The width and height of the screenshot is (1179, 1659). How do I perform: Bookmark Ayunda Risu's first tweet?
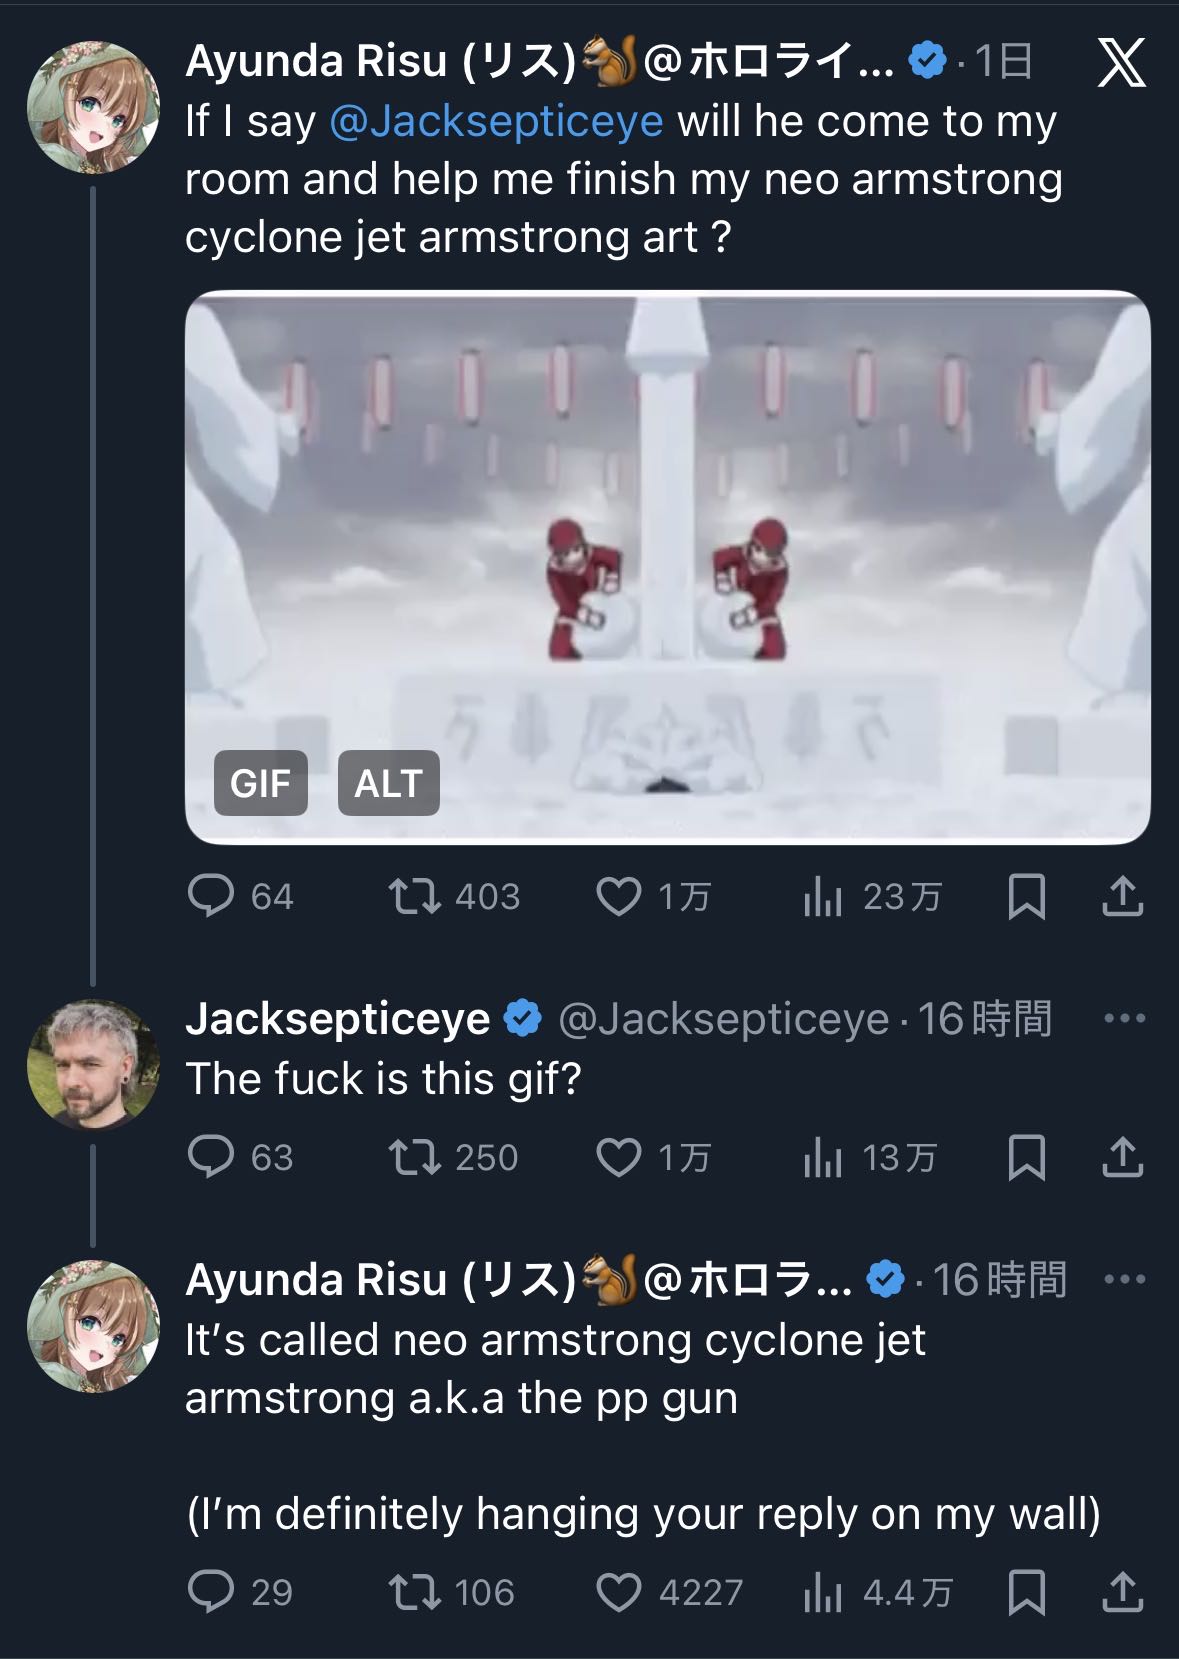coord(1026,896)
